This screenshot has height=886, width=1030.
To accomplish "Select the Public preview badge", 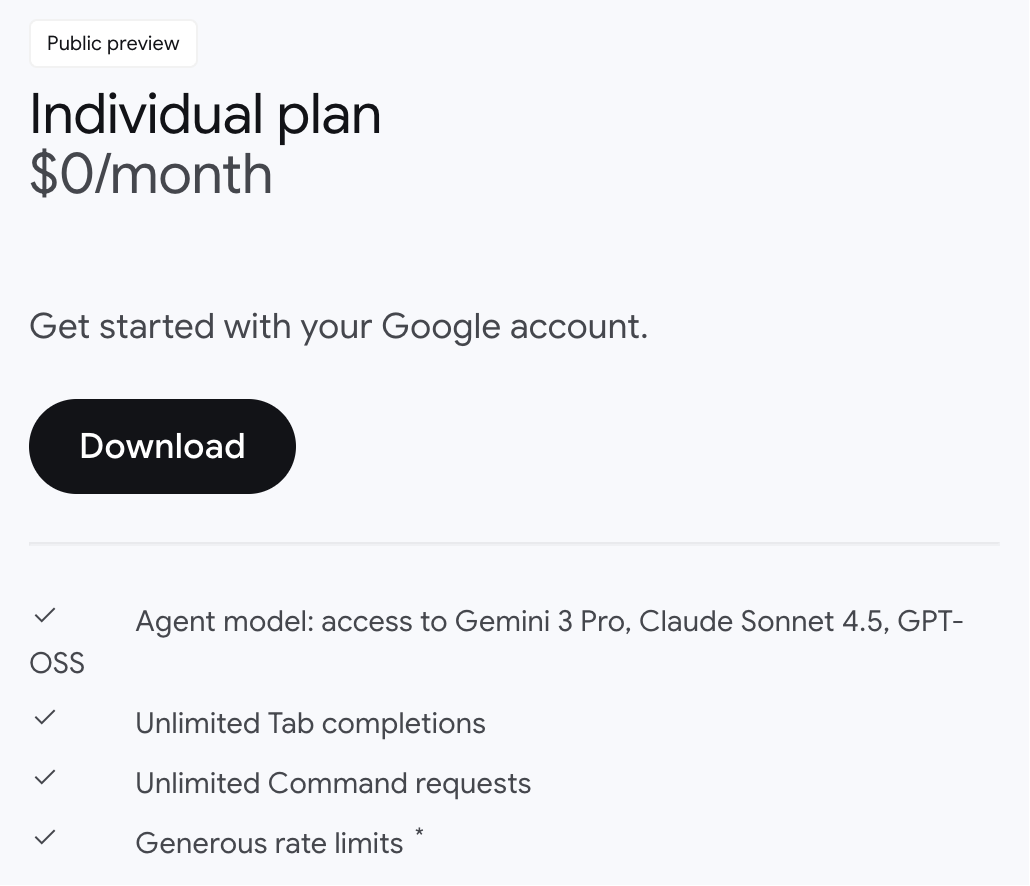I will pos(113,43).
